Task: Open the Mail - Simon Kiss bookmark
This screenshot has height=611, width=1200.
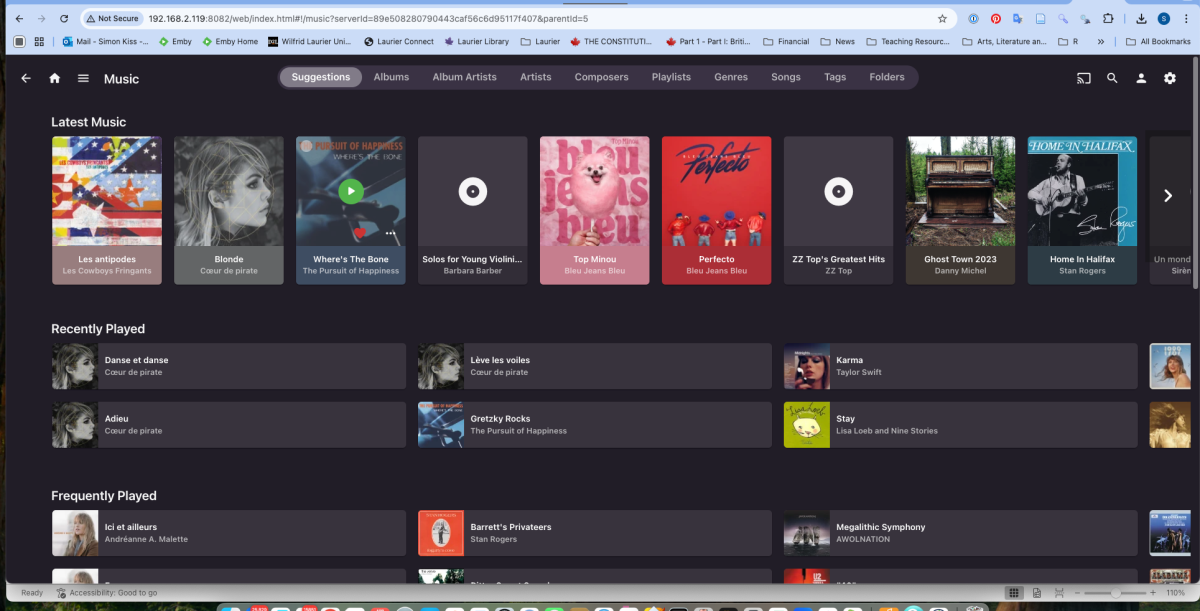Action: [x=105, y=42]
